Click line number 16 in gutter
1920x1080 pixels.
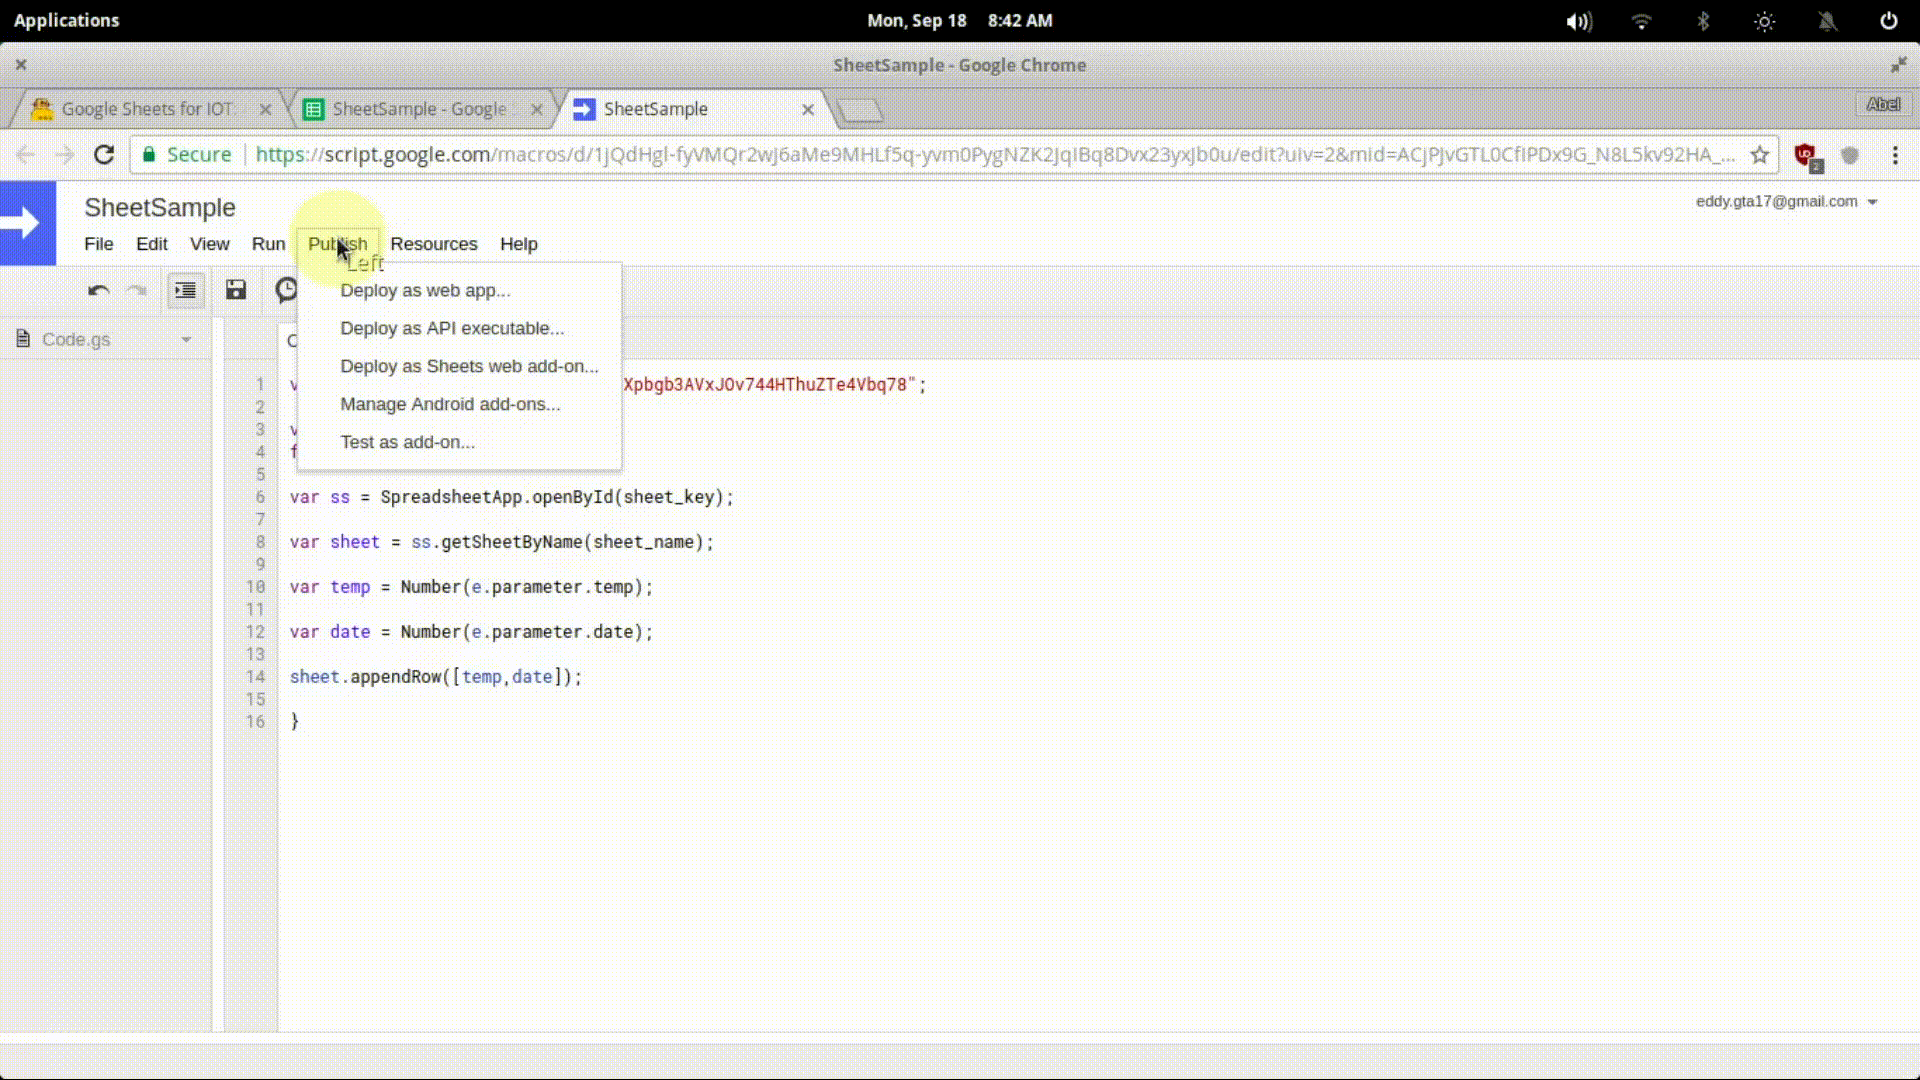coord(256,722)
